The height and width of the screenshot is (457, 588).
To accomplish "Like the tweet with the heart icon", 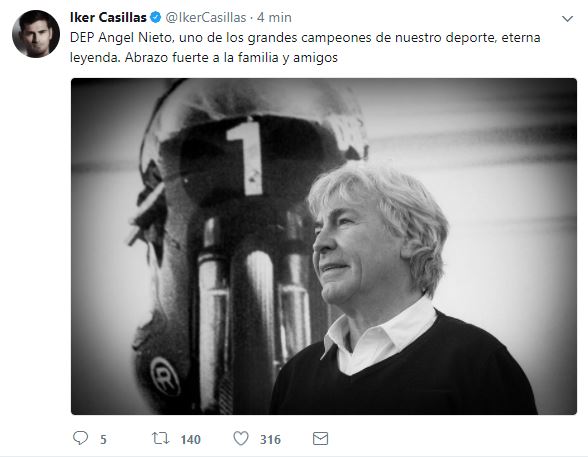I will pyautogui.click(x=241, y=438).
